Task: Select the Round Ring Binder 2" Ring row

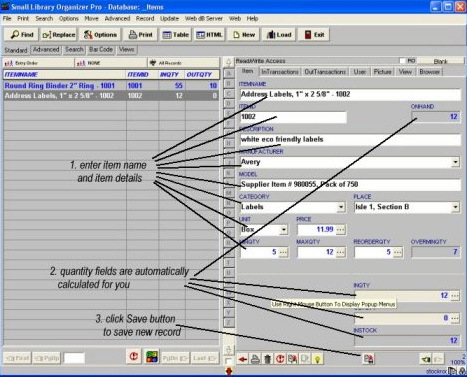Action: pyautogui.click(x=111, y=86)
